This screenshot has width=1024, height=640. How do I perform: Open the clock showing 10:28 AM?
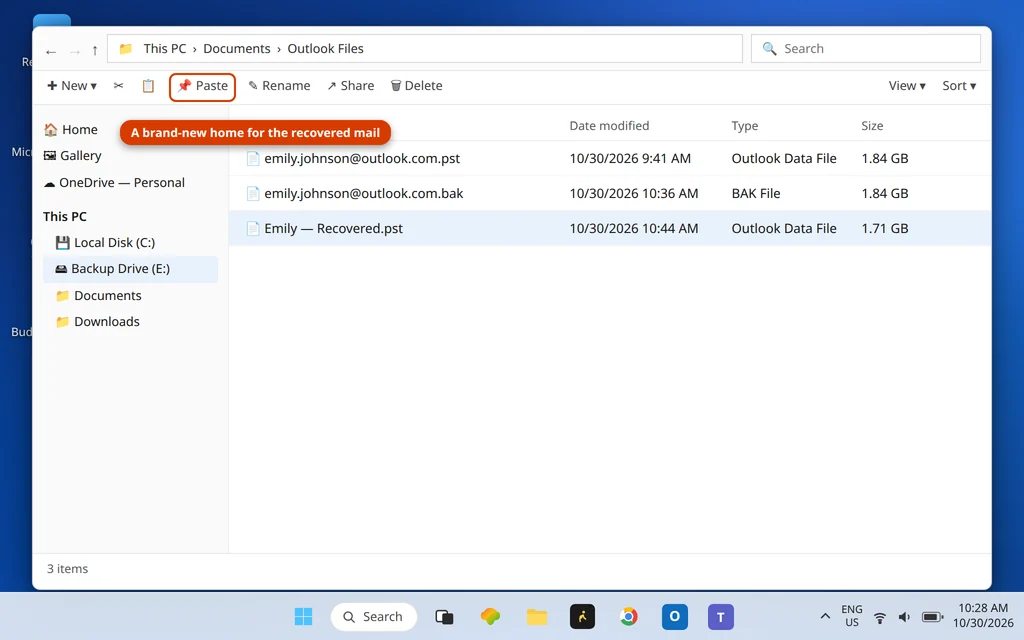click(983, 616)
